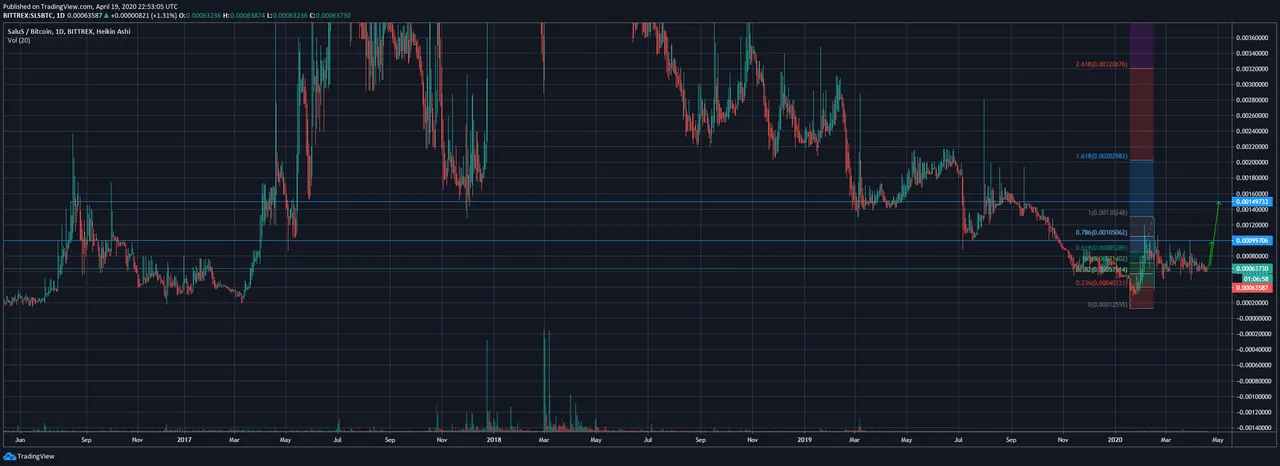The height and width of the screenshot is (466, 1280).
Task: Select the 1(0.00130248) Fibonacci level label
Action: coord(1107,213)
